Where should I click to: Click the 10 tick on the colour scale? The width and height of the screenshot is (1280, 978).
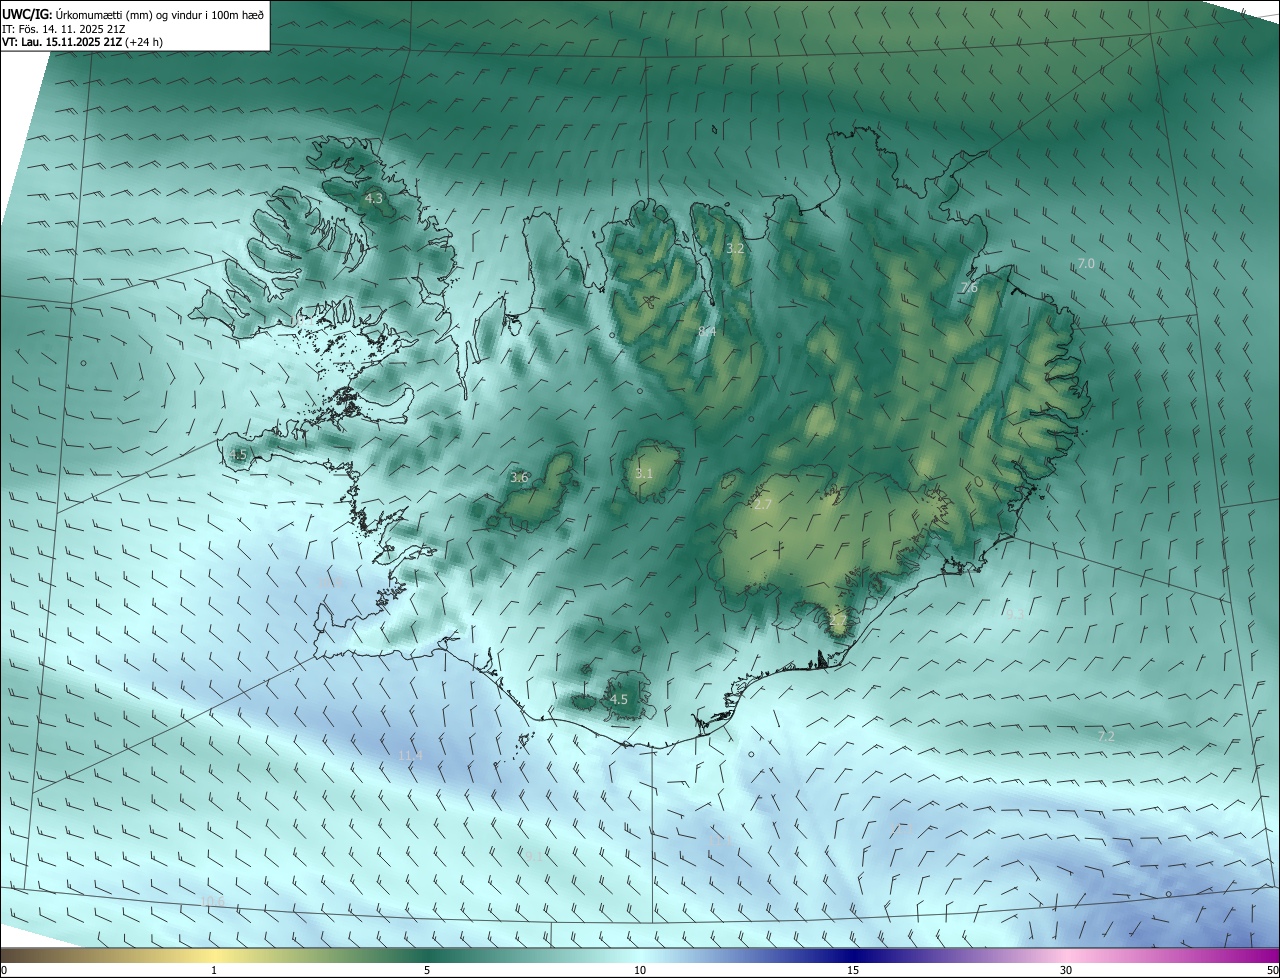point(640,970)
